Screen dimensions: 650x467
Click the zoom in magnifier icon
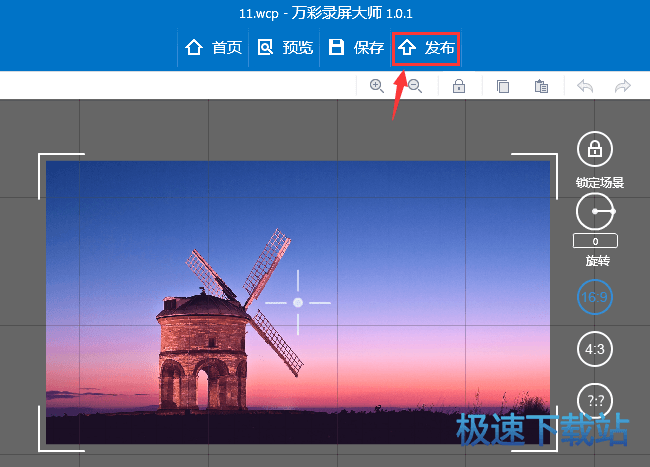click(x=377, y=86)
